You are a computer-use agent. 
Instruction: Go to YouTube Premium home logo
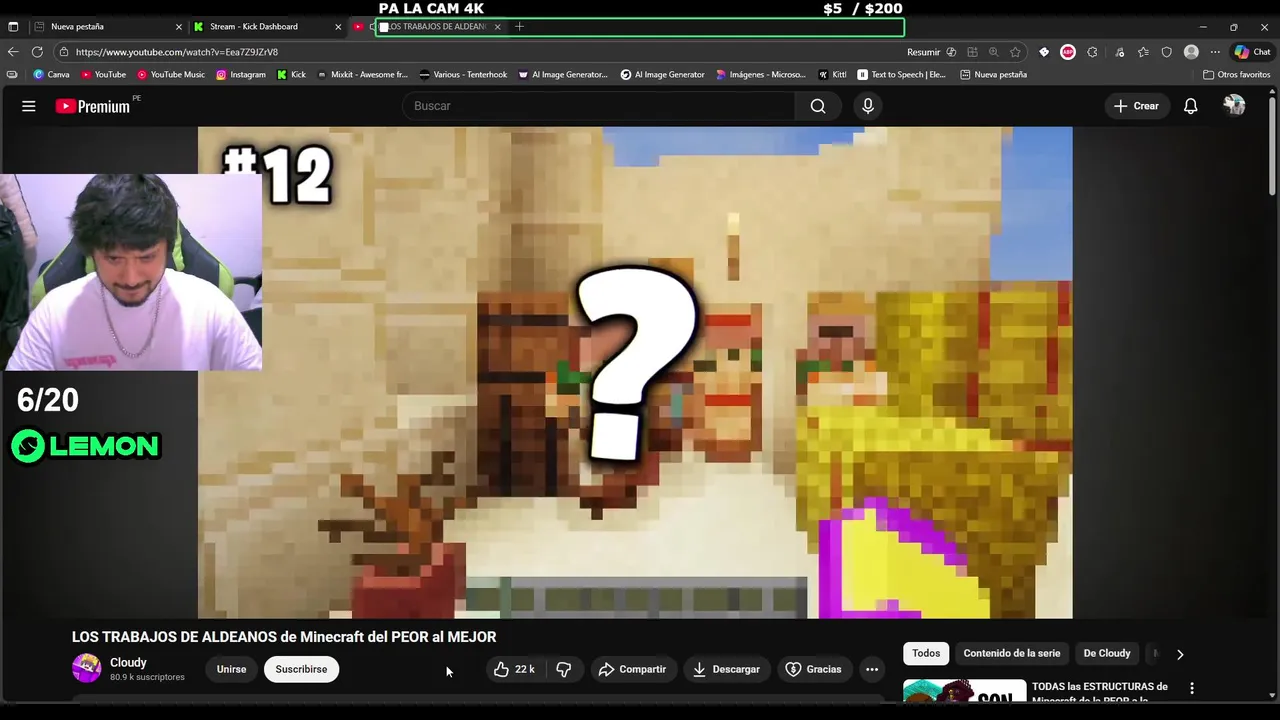pos(93,106)
